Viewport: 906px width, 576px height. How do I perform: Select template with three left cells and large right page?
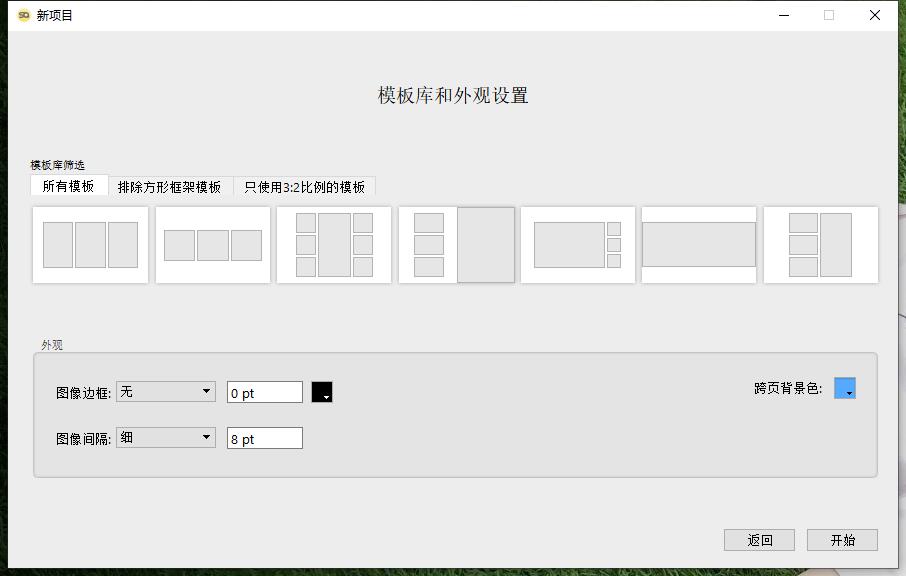coord(456,245)
